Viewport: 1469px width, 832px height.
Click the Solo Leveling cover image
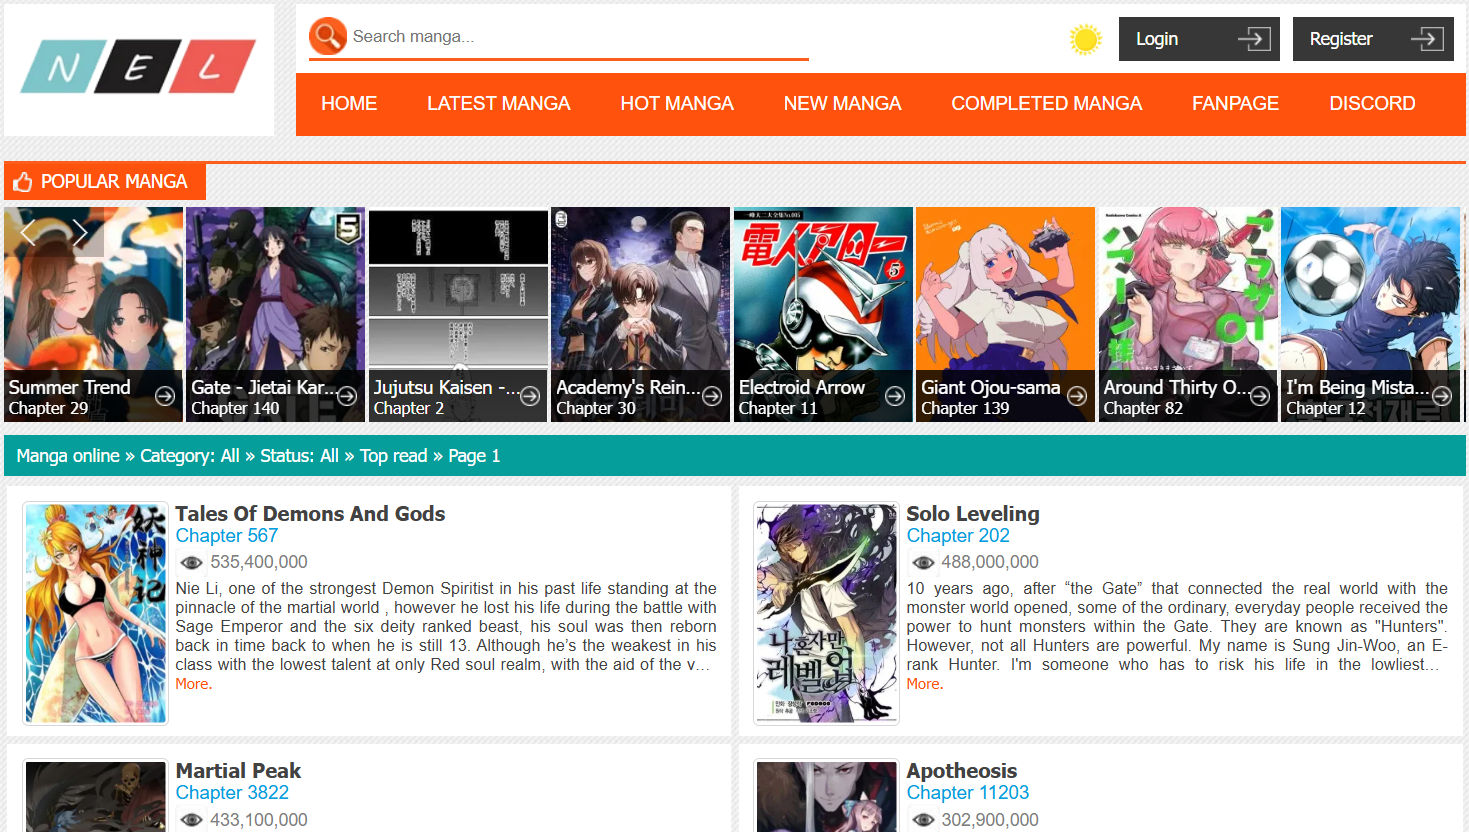pos(826,613)
